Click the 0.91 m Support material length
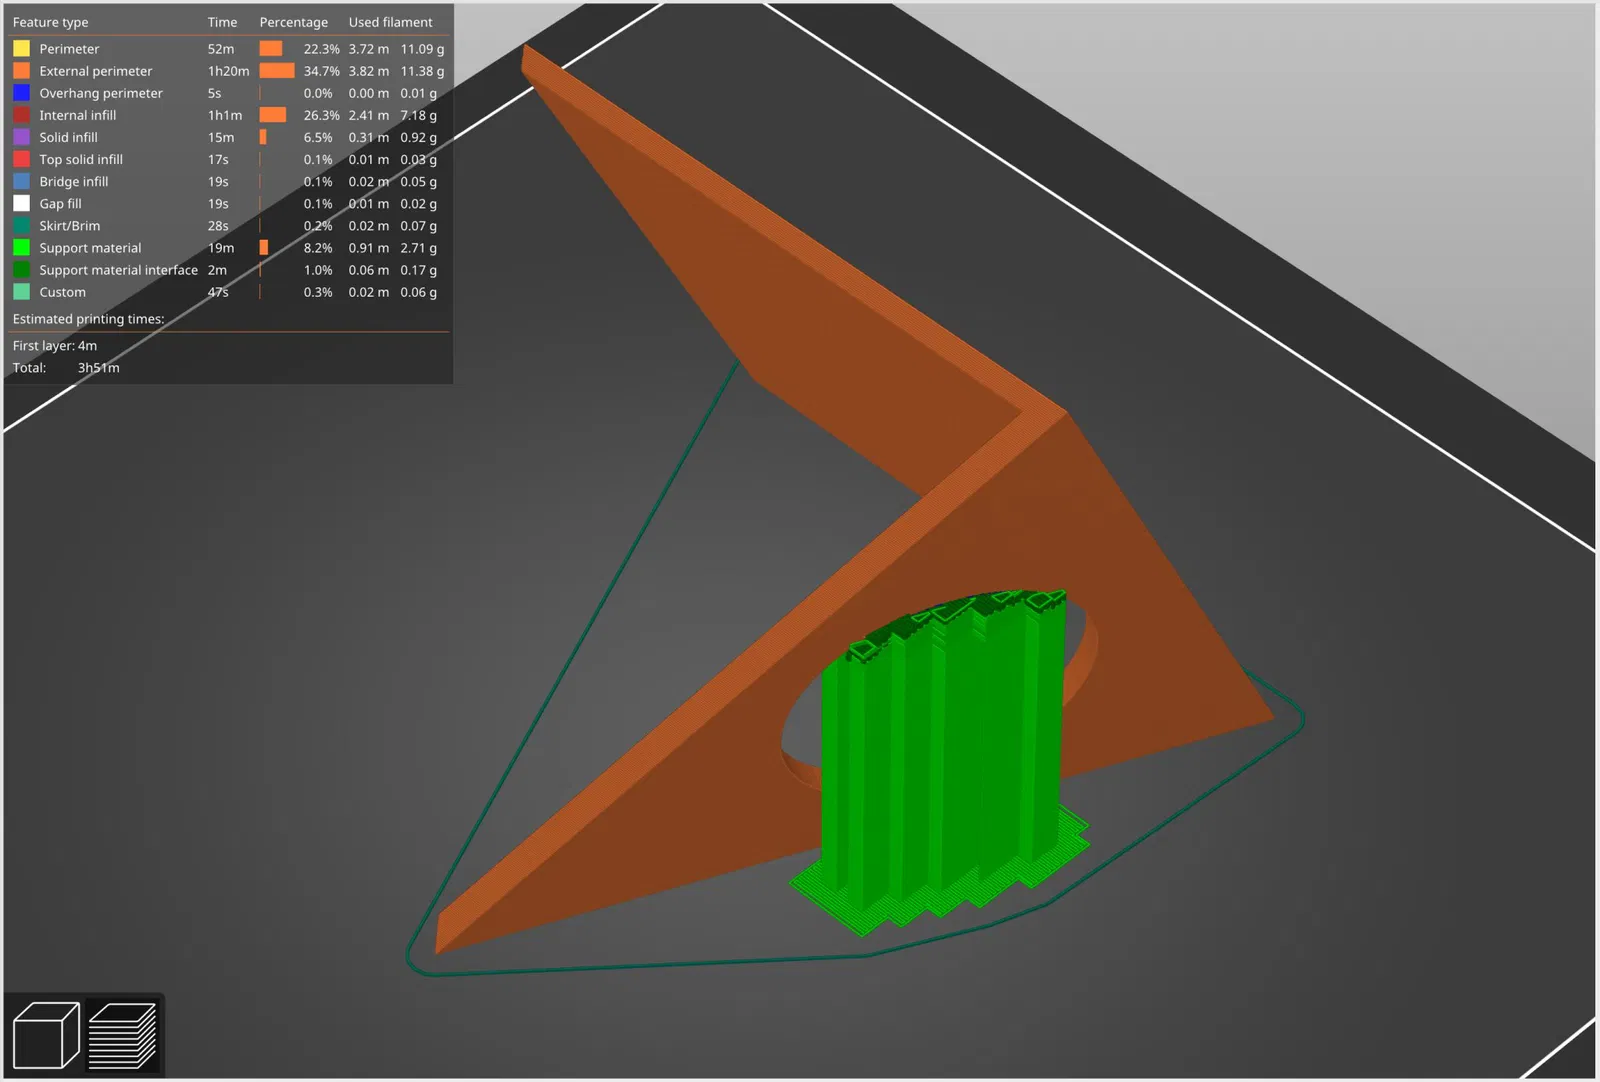Viewport: 1600px width, 1082px height. click(x=369, y=248)
